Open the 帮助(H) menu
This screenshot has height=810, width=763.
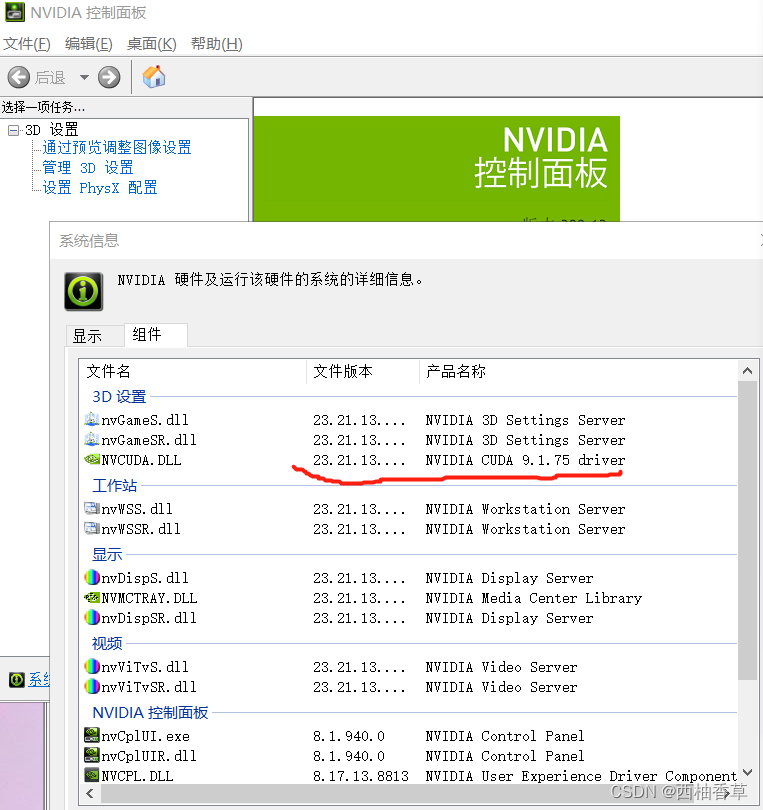click(216, 44)
